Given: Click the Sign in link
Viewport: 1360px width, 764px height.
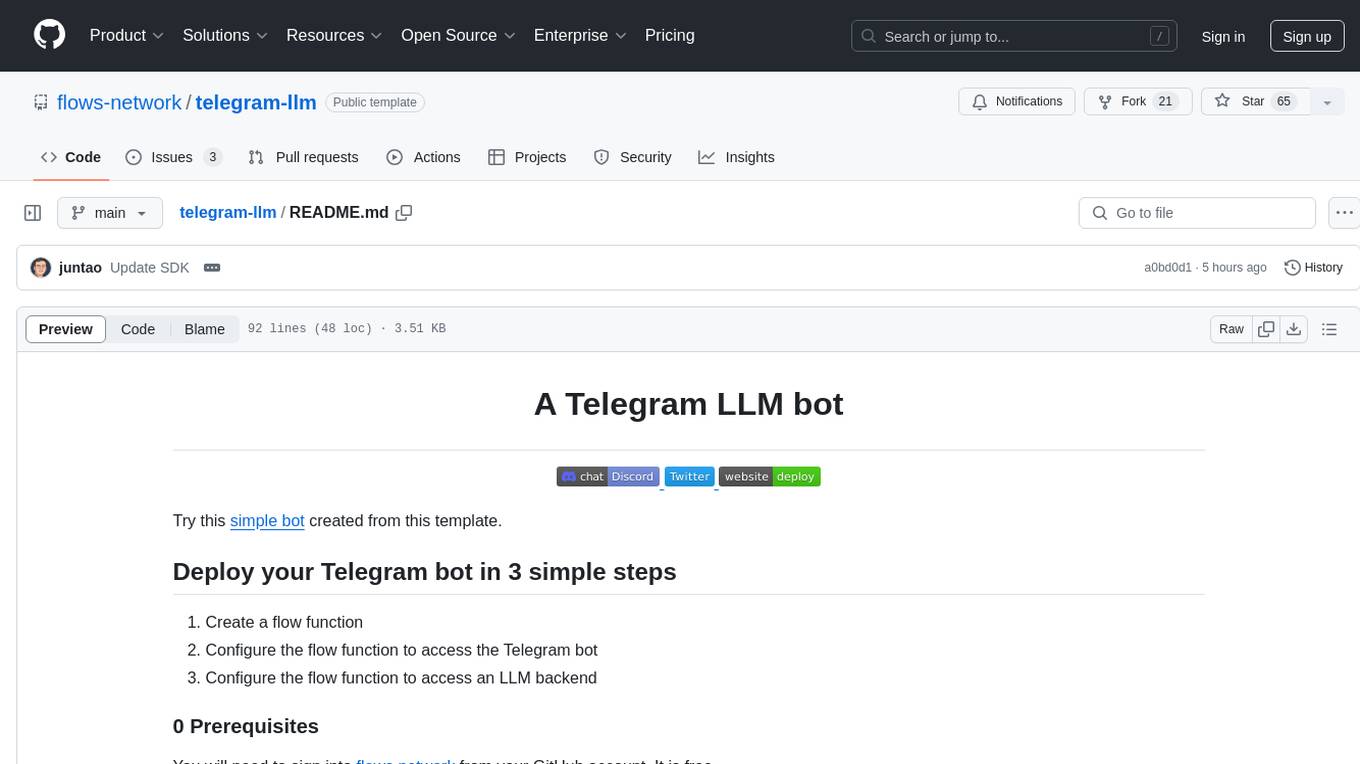Looking at the screenshot, I should pos(1223,36).
